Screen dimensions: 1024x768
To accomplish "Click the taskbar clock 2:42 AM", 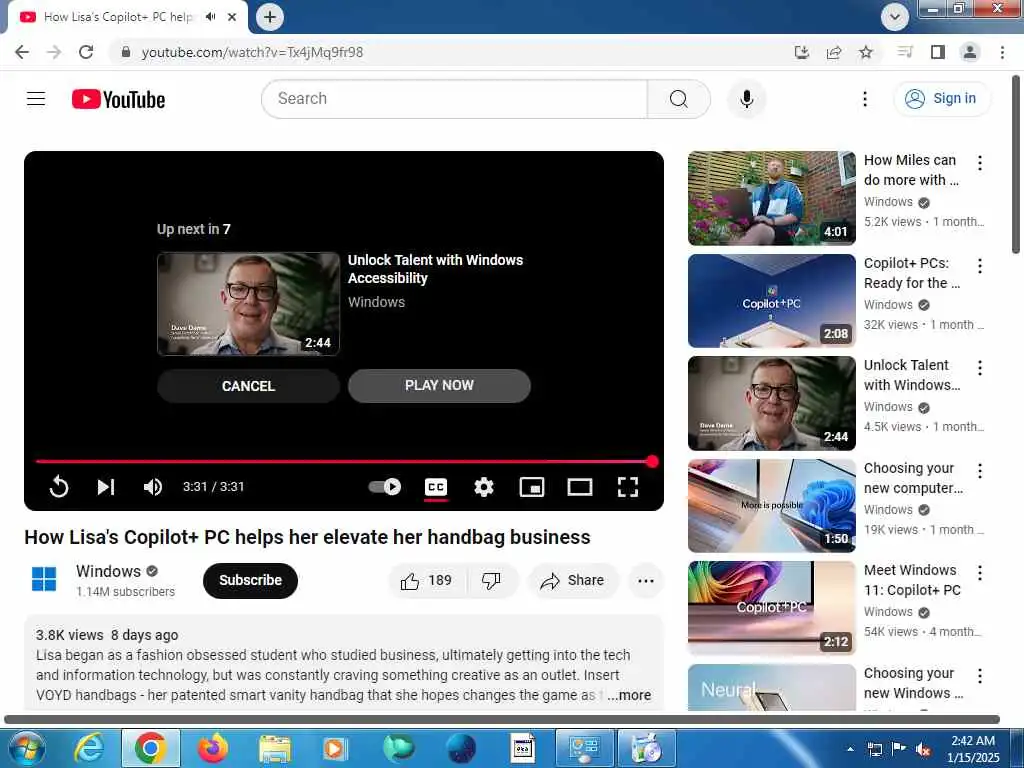I will click(973, 749).
